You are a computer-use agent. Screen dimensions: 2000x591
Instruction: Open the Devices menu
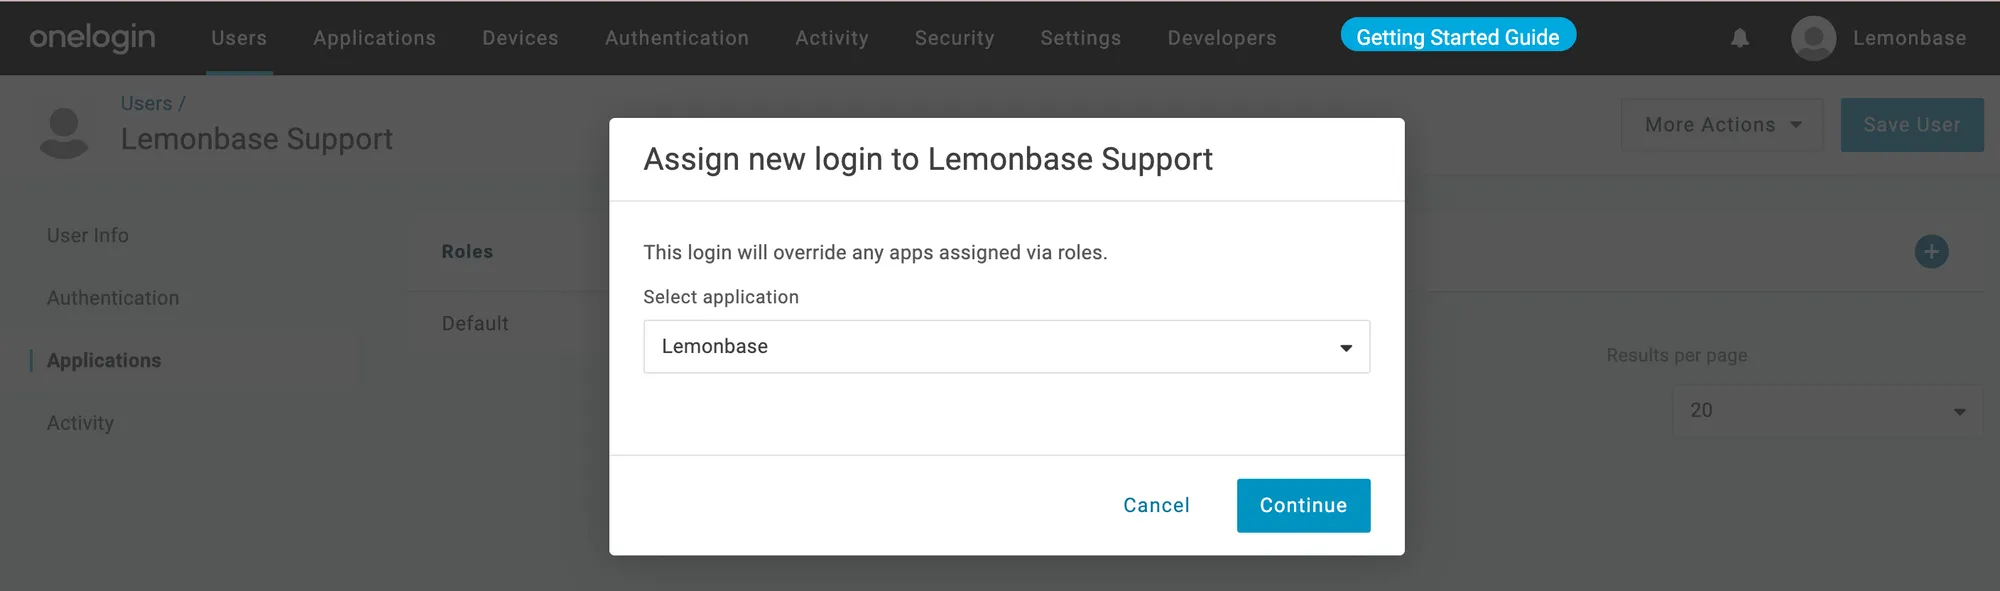[520, 38]
